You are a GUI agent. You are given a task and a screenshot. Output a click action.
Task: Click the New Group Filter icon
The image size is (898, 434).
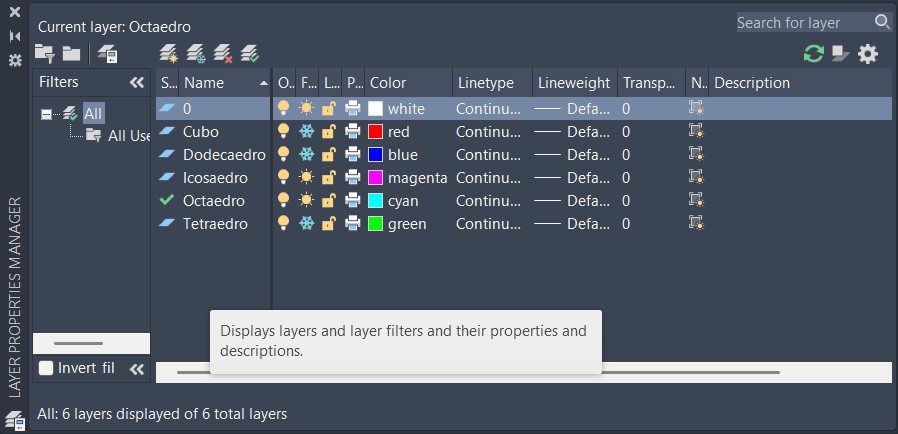71,53
